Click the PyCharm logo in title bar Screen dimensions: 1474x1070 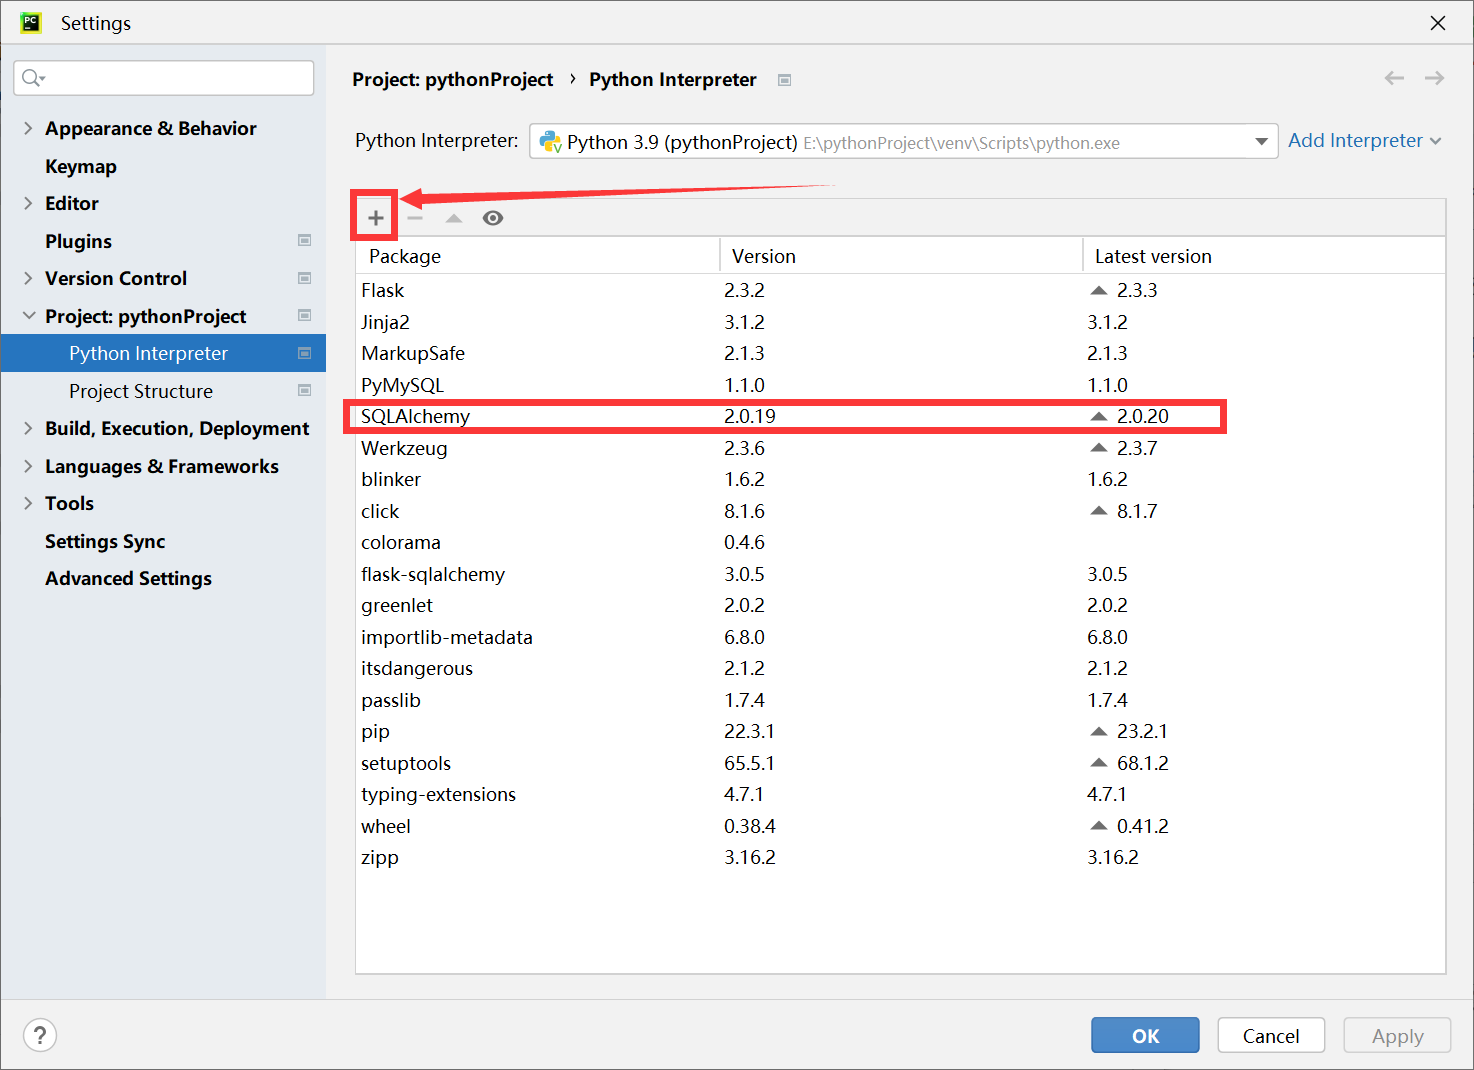coord(31,22)
